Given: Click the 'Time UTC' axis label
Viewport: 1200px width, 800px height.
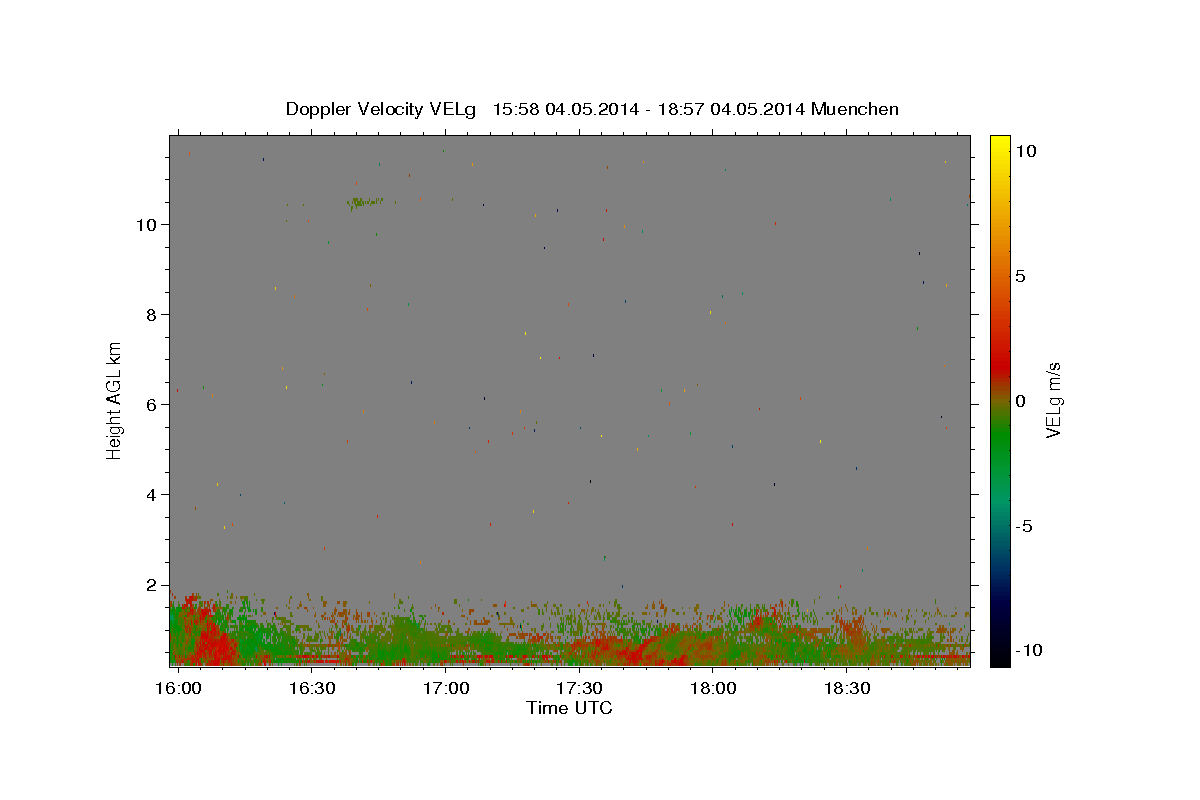Looking at the screenshot, I should 569,708.
